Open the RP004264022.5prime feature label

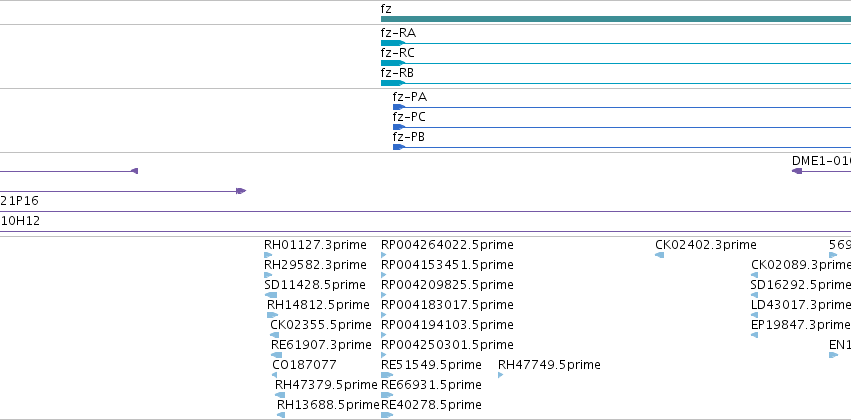pos(447,245)
